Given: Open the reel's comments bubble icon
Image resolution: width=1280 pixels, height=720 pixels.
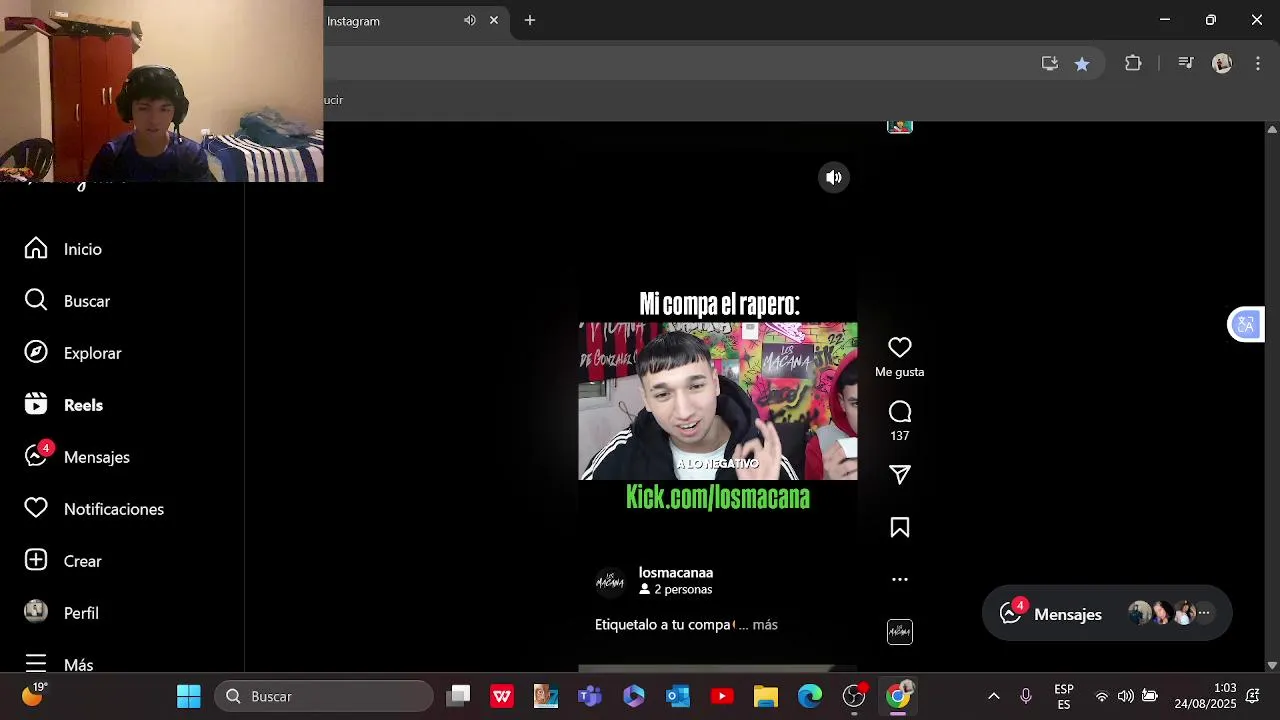Looking at the screenshot, I should tap(900, 412).
